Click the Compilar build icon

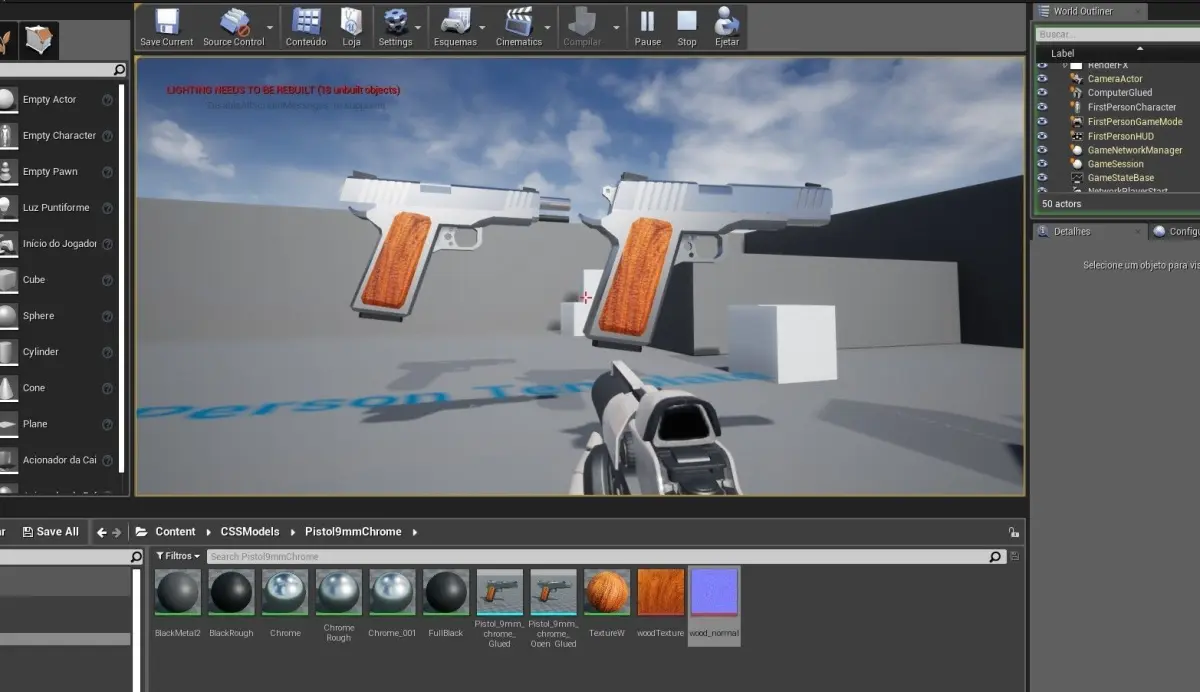(582, 21)
